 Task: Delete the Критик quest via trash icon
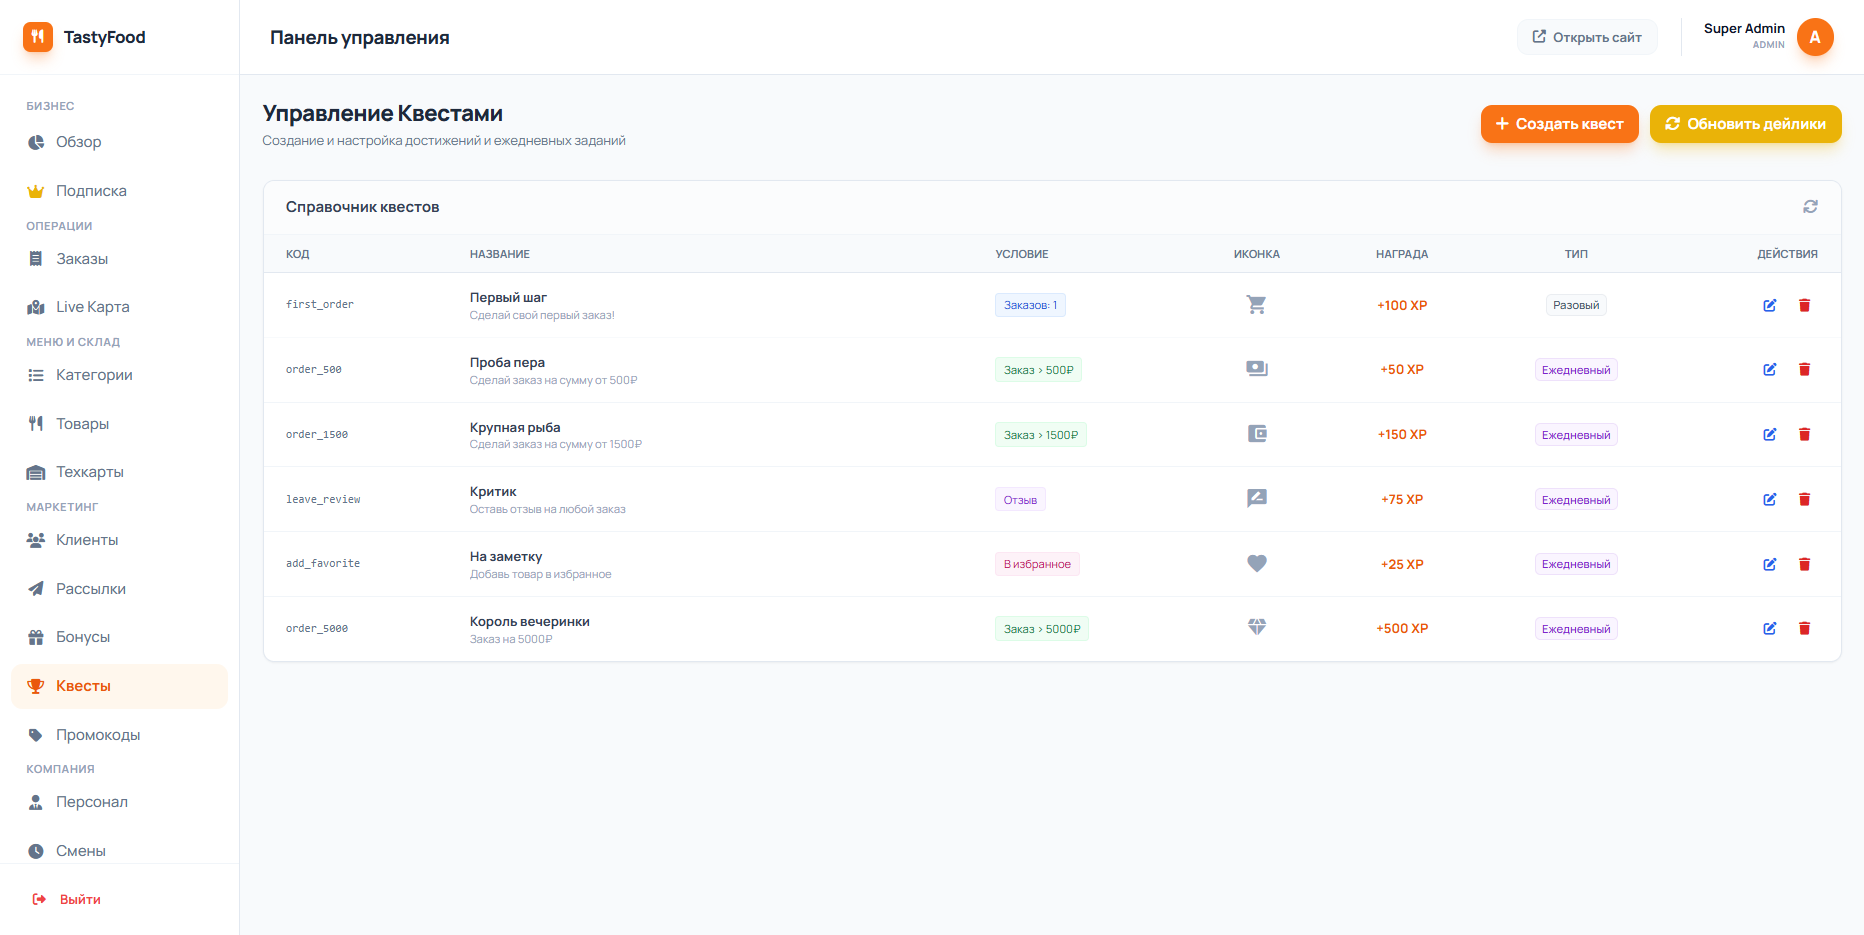click(x=1804, y=499)
